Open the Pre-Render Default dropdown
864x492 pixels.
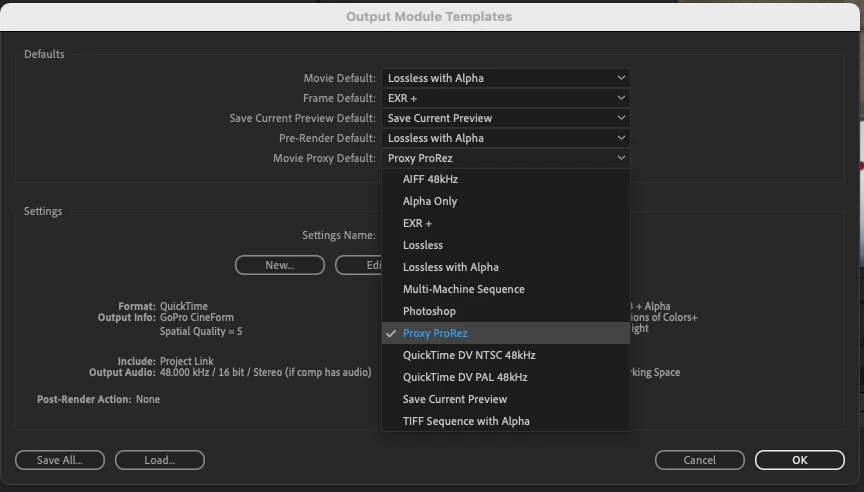point(506,138)
